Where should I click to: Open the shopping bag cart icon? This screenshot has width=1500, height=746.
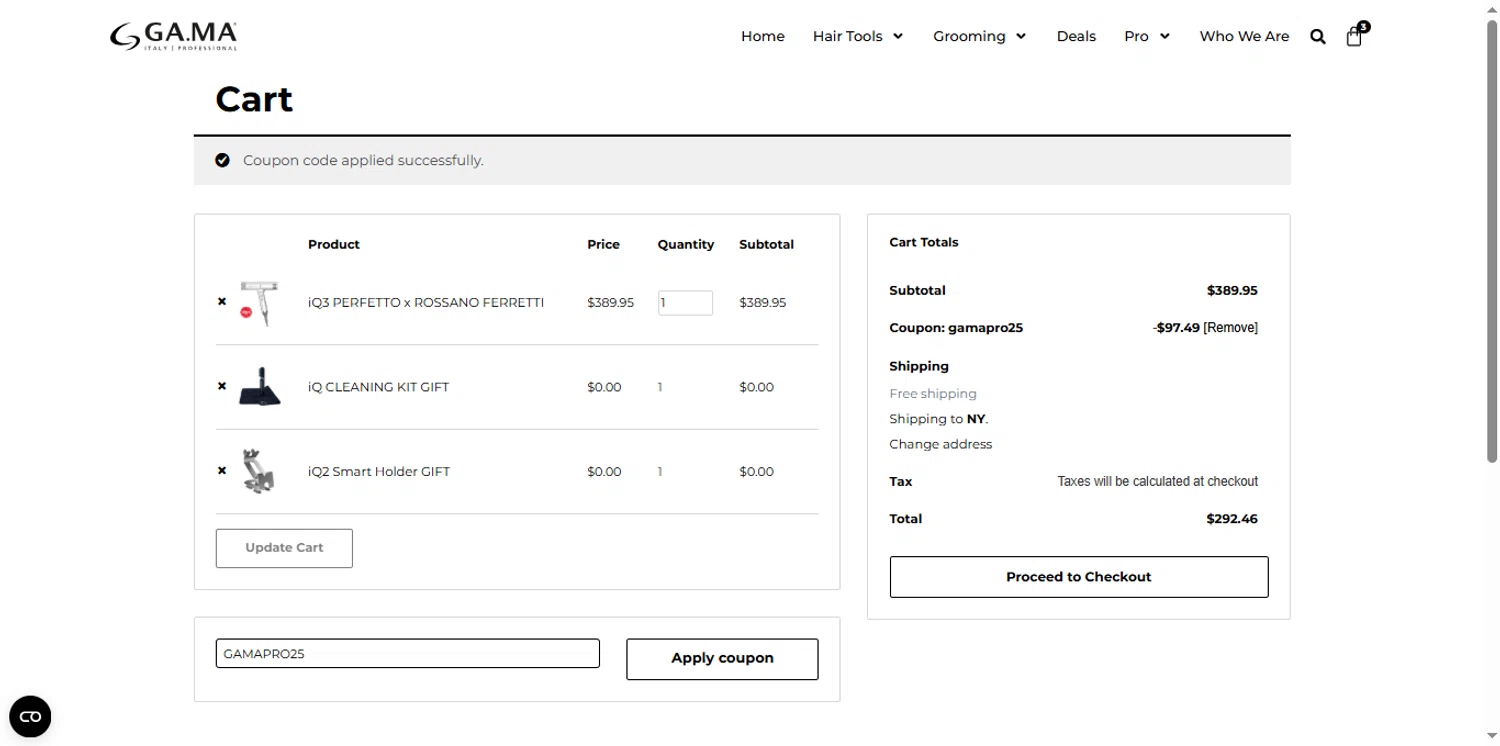(x=1355, y=36)
